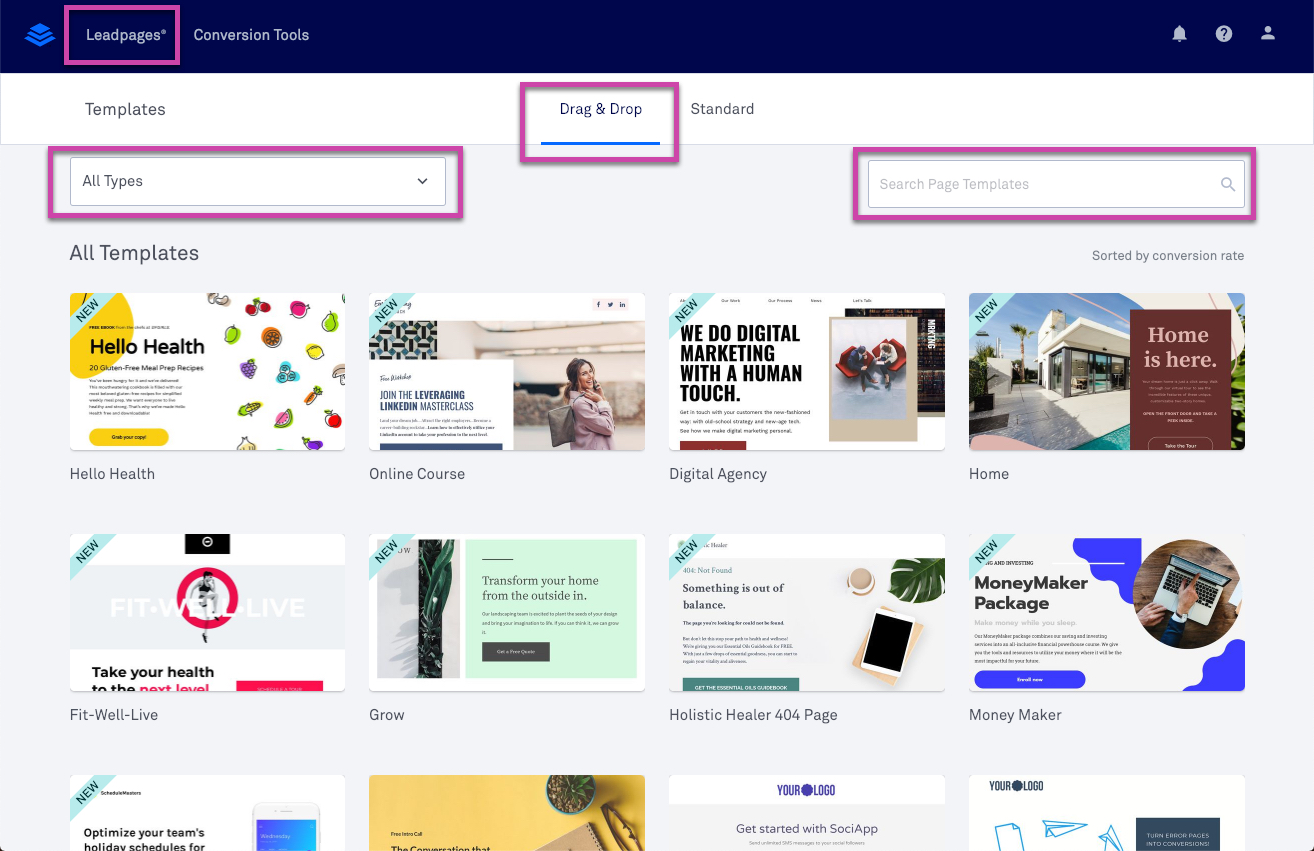The height and width of the screenshot is (851, 1314).
Task: Select the Hello Health template thumbnail
Action: [x=207, y=371]
